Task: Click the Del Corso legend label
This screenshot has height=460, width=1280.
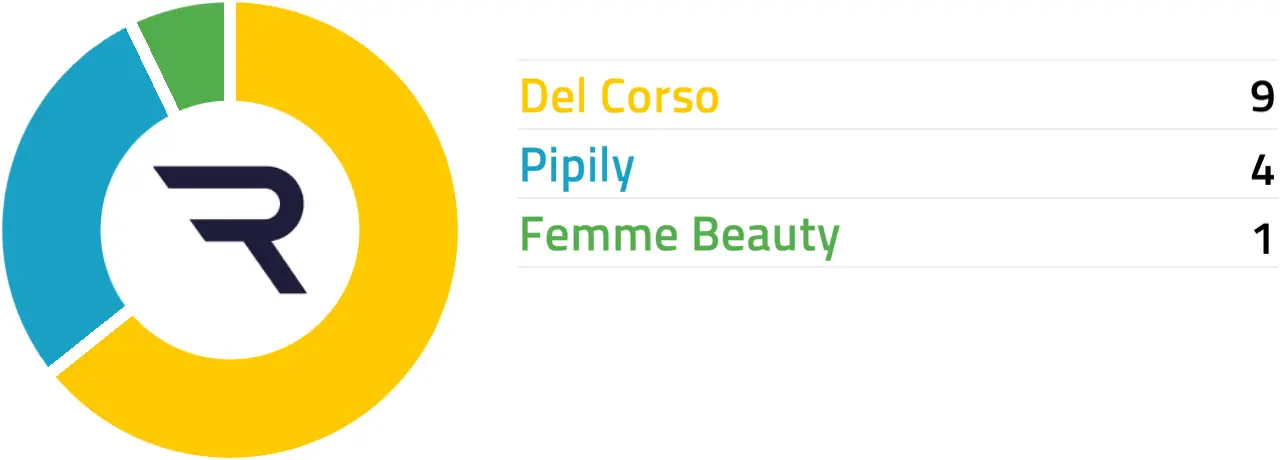Action: [619, 97]
